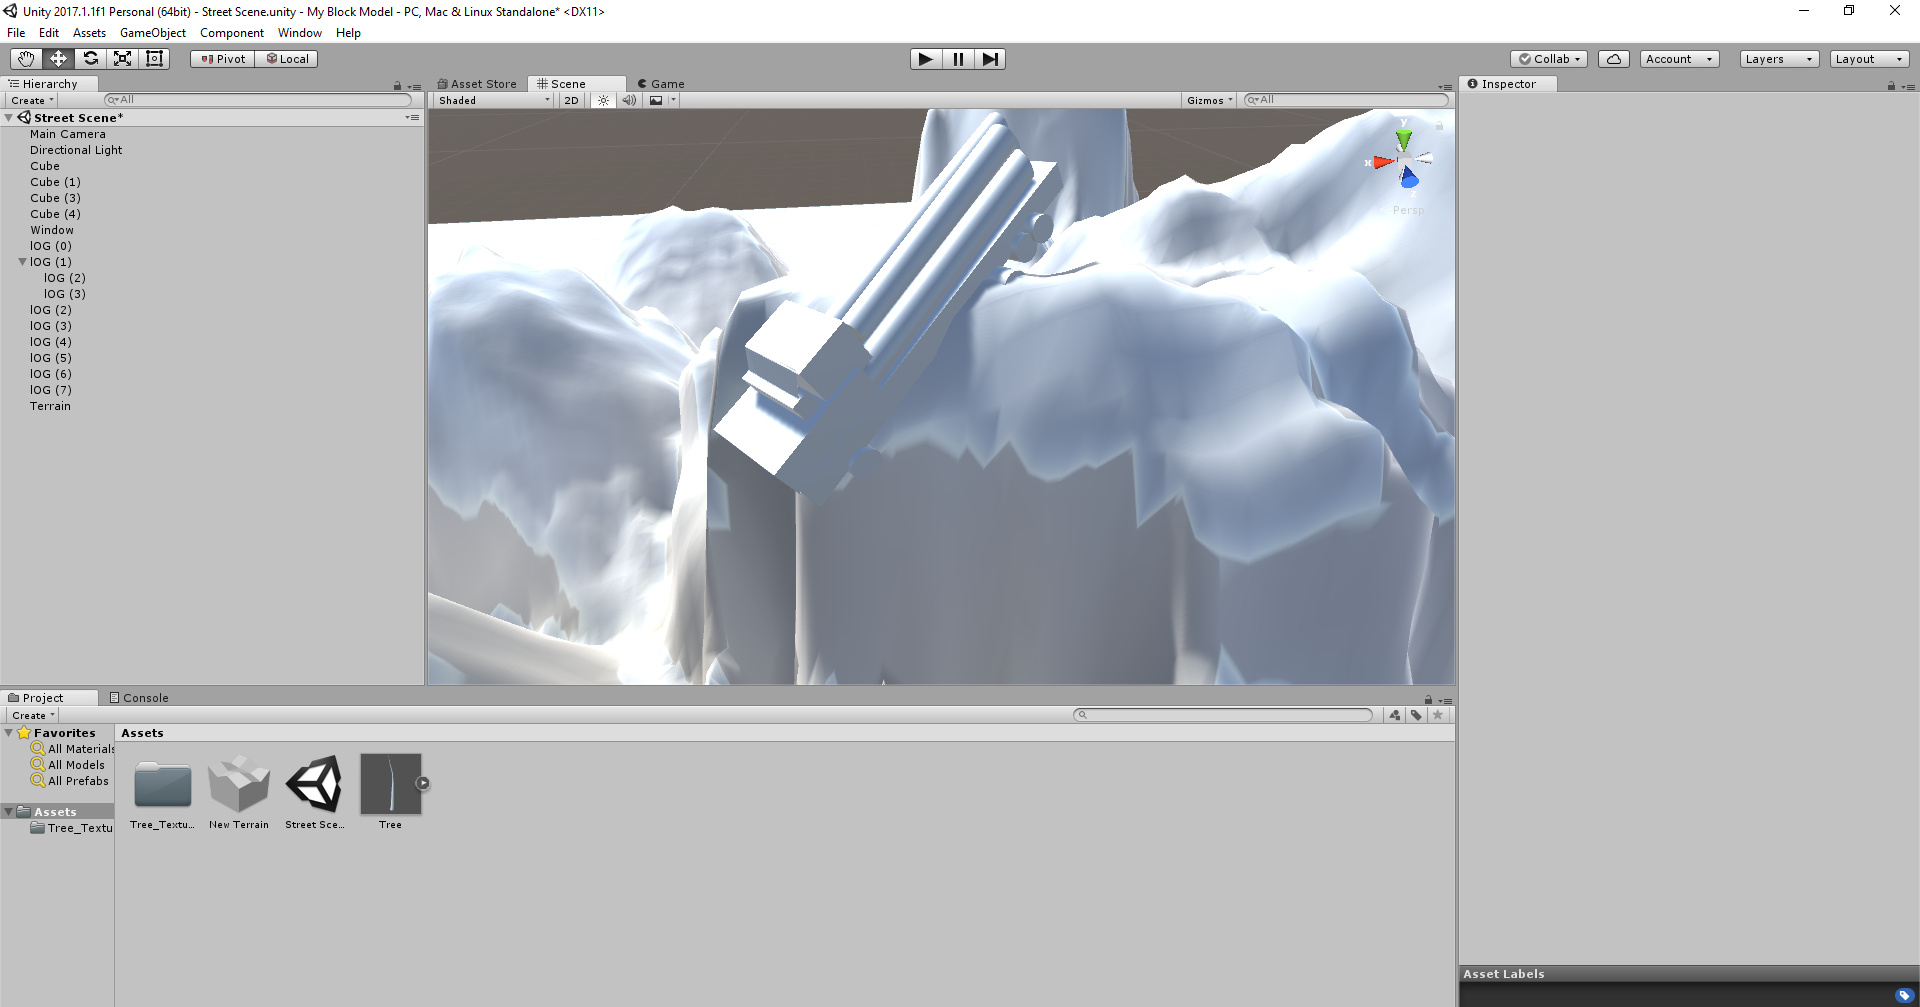1920x1007 pixels.
Task: Open the asset search-by-type icon
Action: click(1395, 715)
